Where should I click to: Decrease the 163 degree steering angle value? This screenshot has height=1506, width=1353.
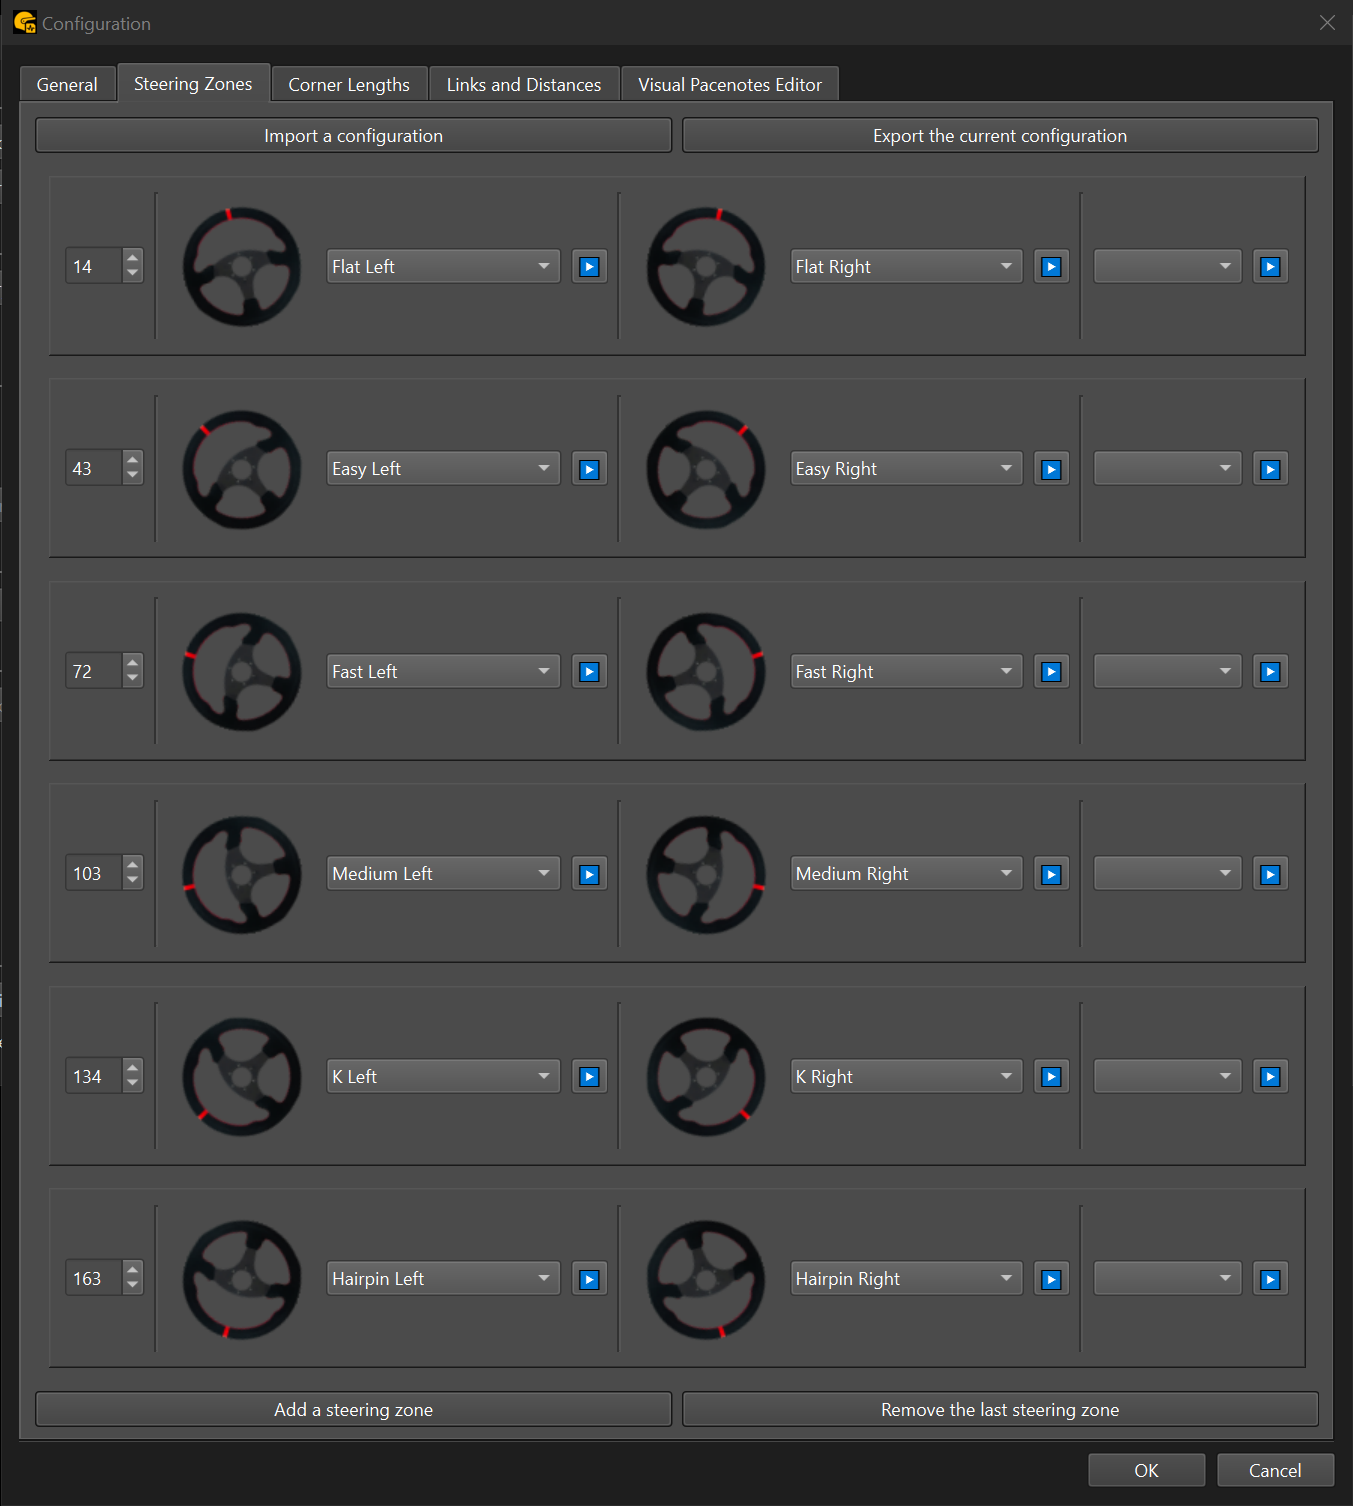132,1286
